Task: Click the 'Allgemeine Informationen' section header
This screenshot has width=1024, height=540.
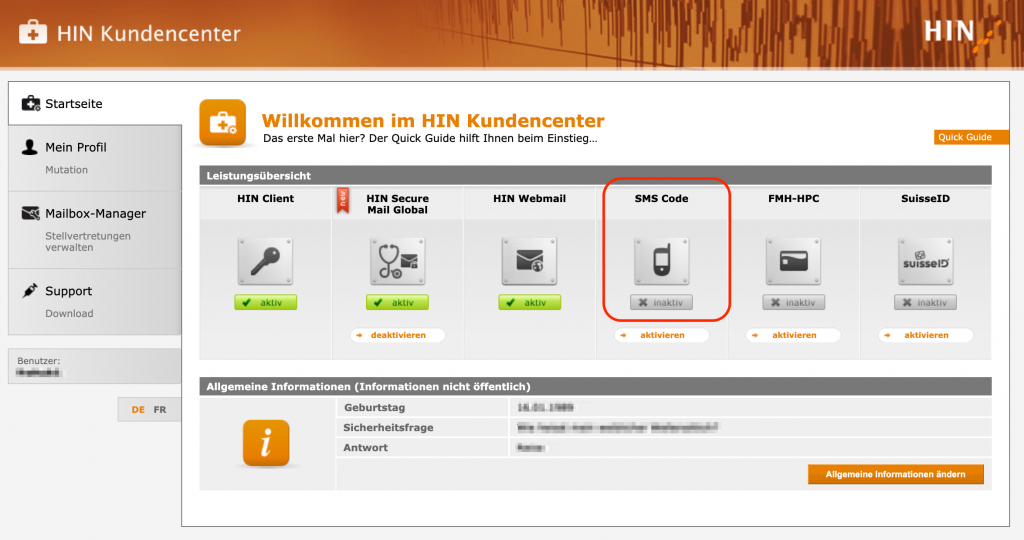Action: pos(596,387)
